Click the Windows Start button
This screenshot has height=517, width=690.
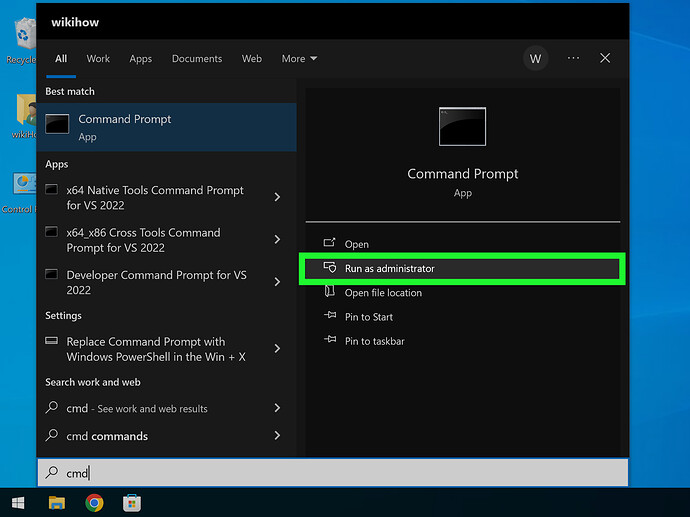(x=18, y=502)
